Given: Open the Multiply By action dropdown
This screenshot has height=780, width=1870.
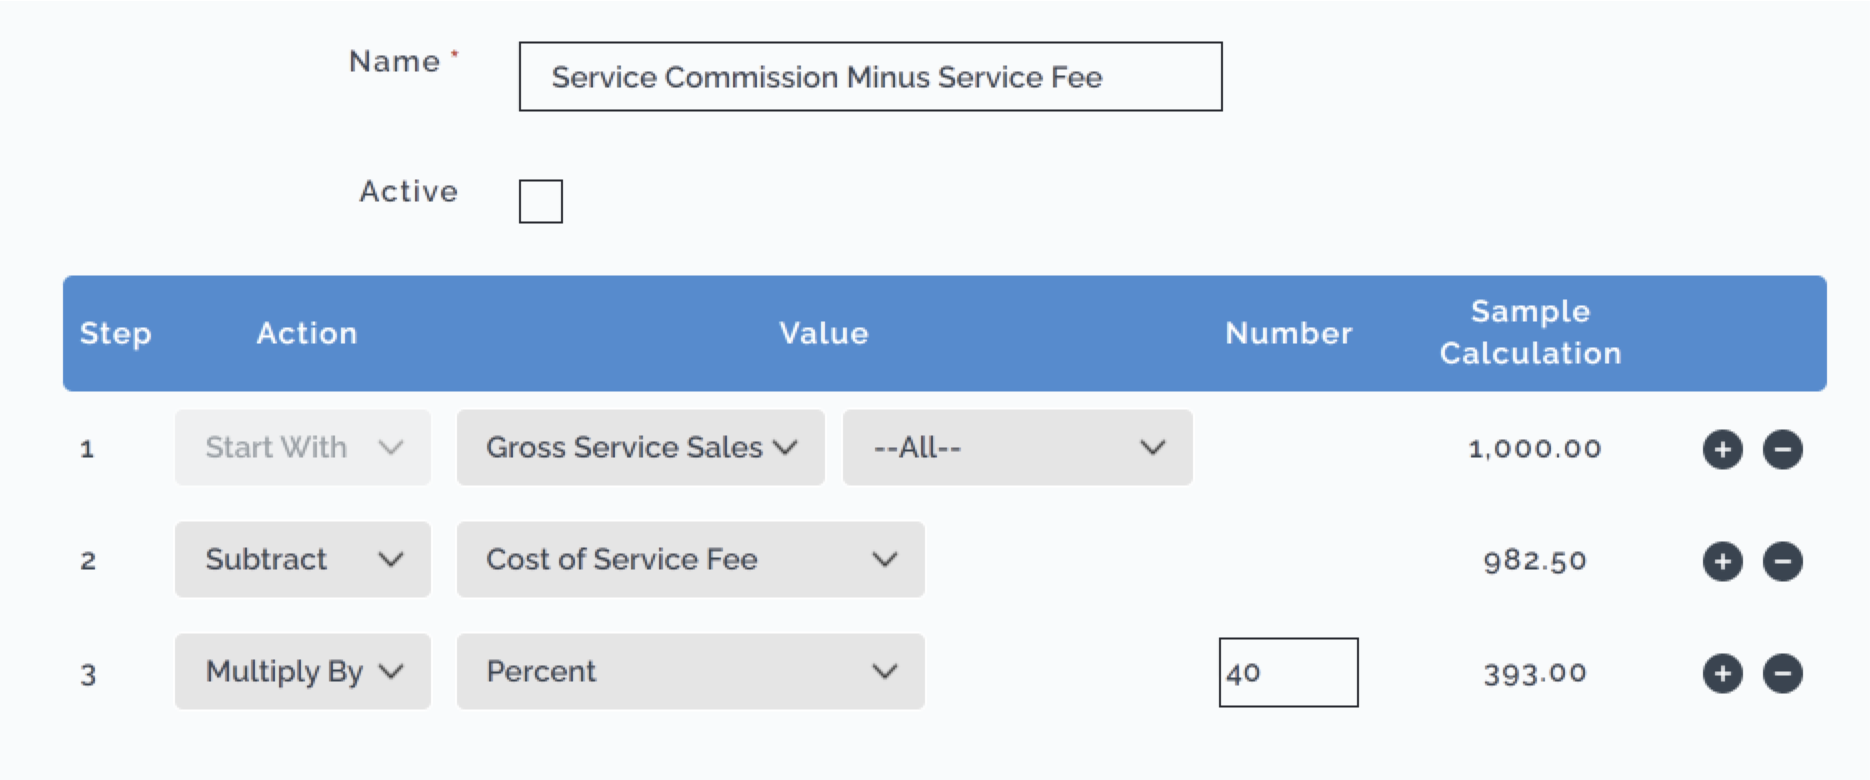Looking at the screenshot, I should [x=303, y=671].
